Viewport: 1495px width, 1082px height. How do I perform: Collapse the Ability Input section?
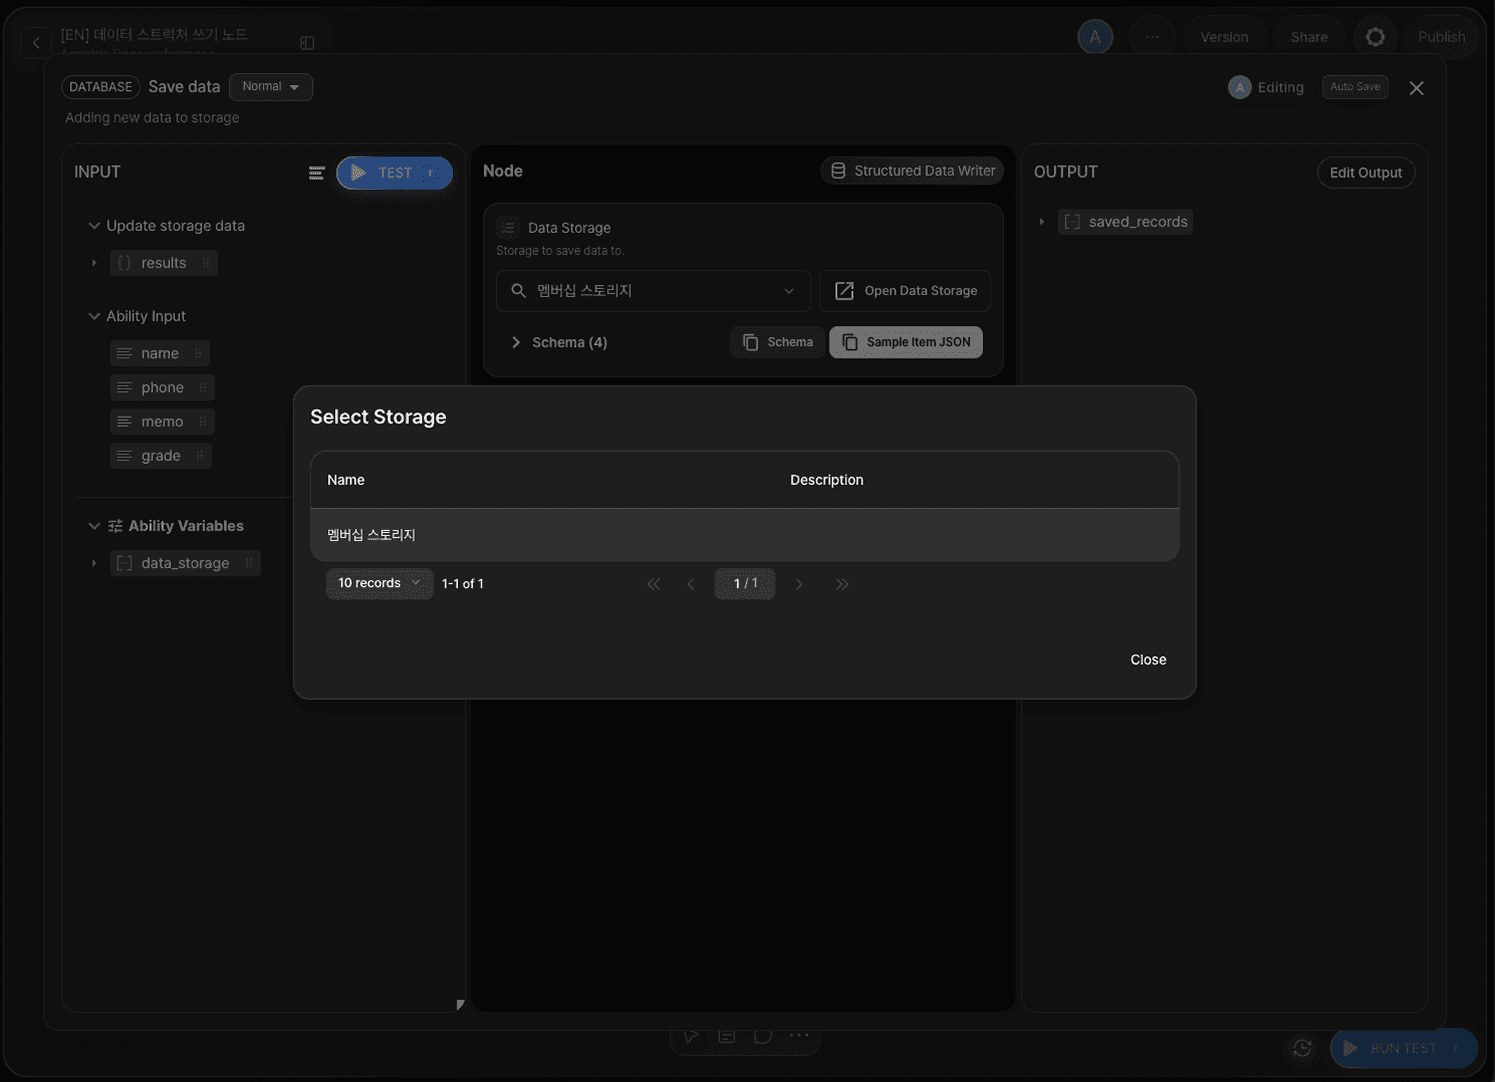point(94,316)
